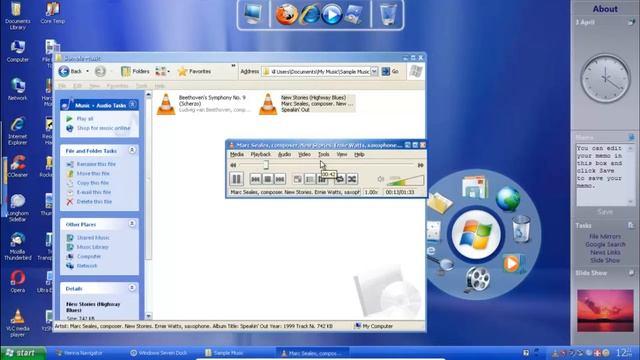
Task: Open VLC View menu
Action: coord(342,154)
